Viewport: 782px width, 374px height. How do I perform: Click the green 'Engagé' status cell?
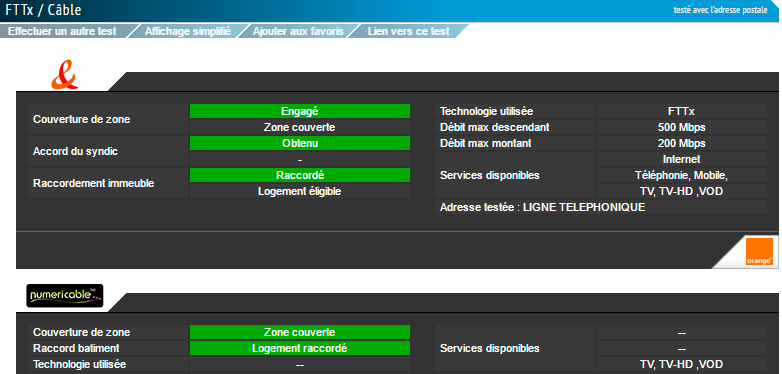(x=300, y=111)
